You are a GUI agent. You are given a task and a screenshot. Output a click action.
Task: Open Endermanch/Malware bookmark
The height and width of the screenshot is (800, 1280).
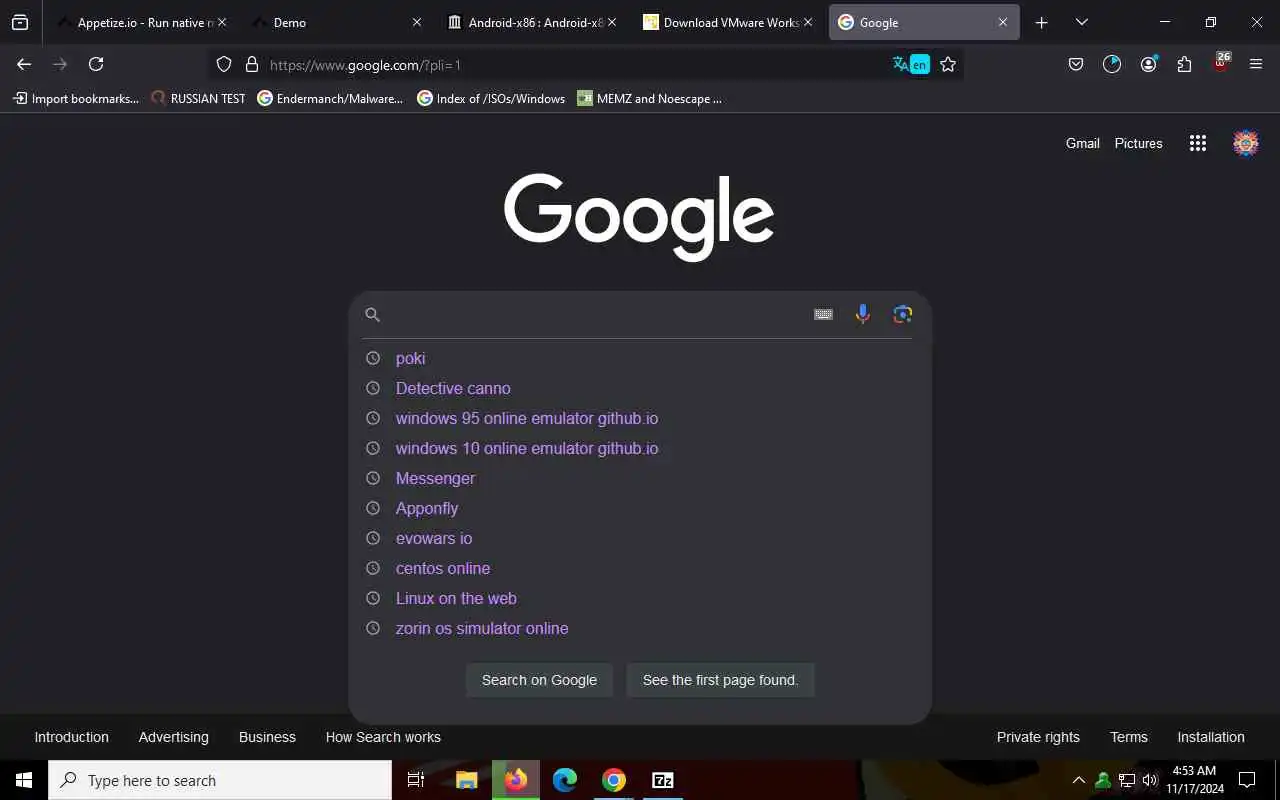pos(330,98)
